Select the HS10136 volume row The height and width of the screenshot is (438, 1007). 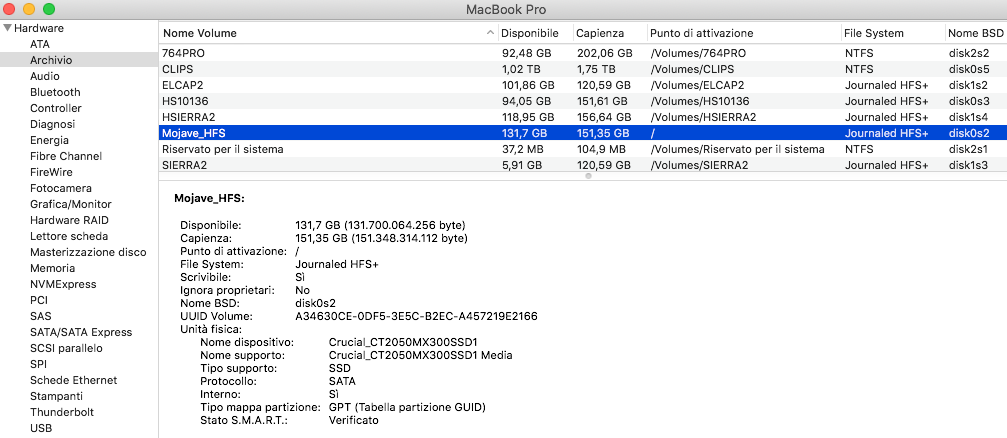pyautogui.click(x=583, y=101)
